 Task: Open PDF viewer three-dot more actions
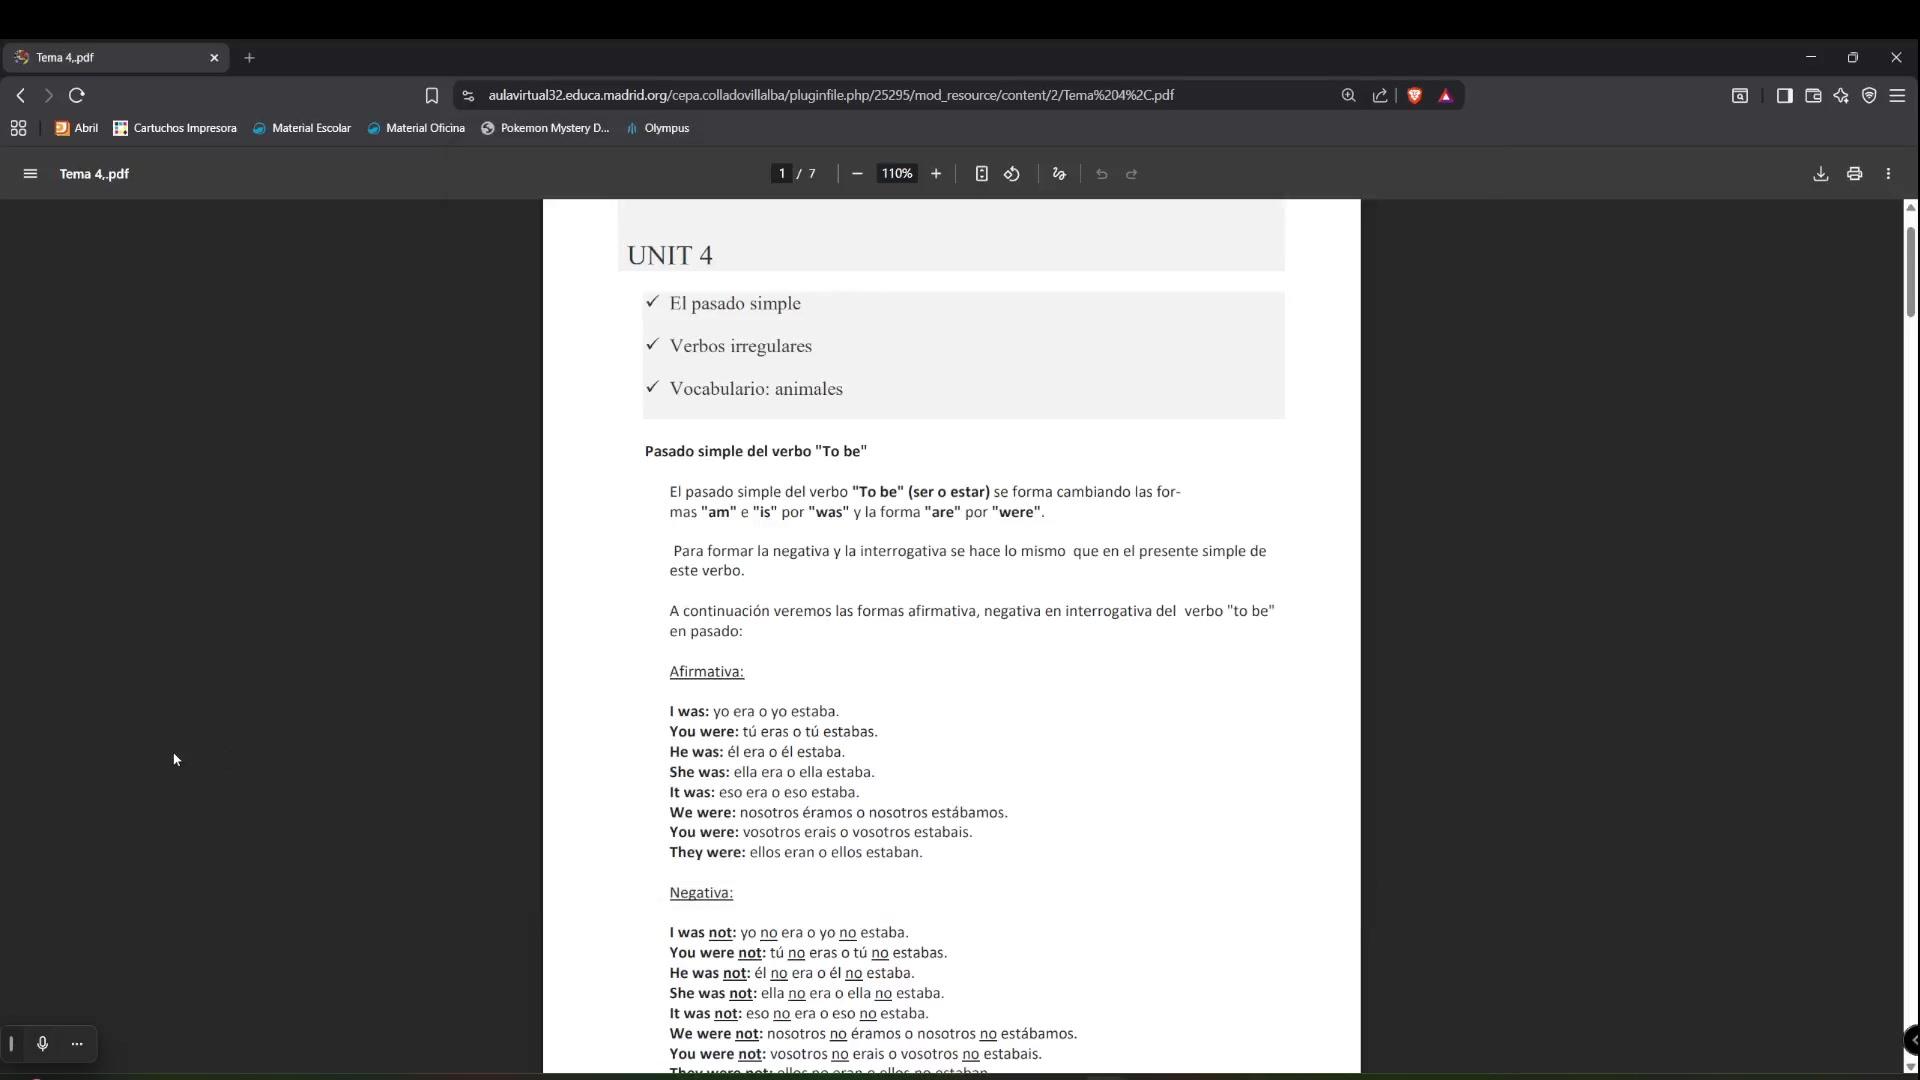click(1888, 174)
